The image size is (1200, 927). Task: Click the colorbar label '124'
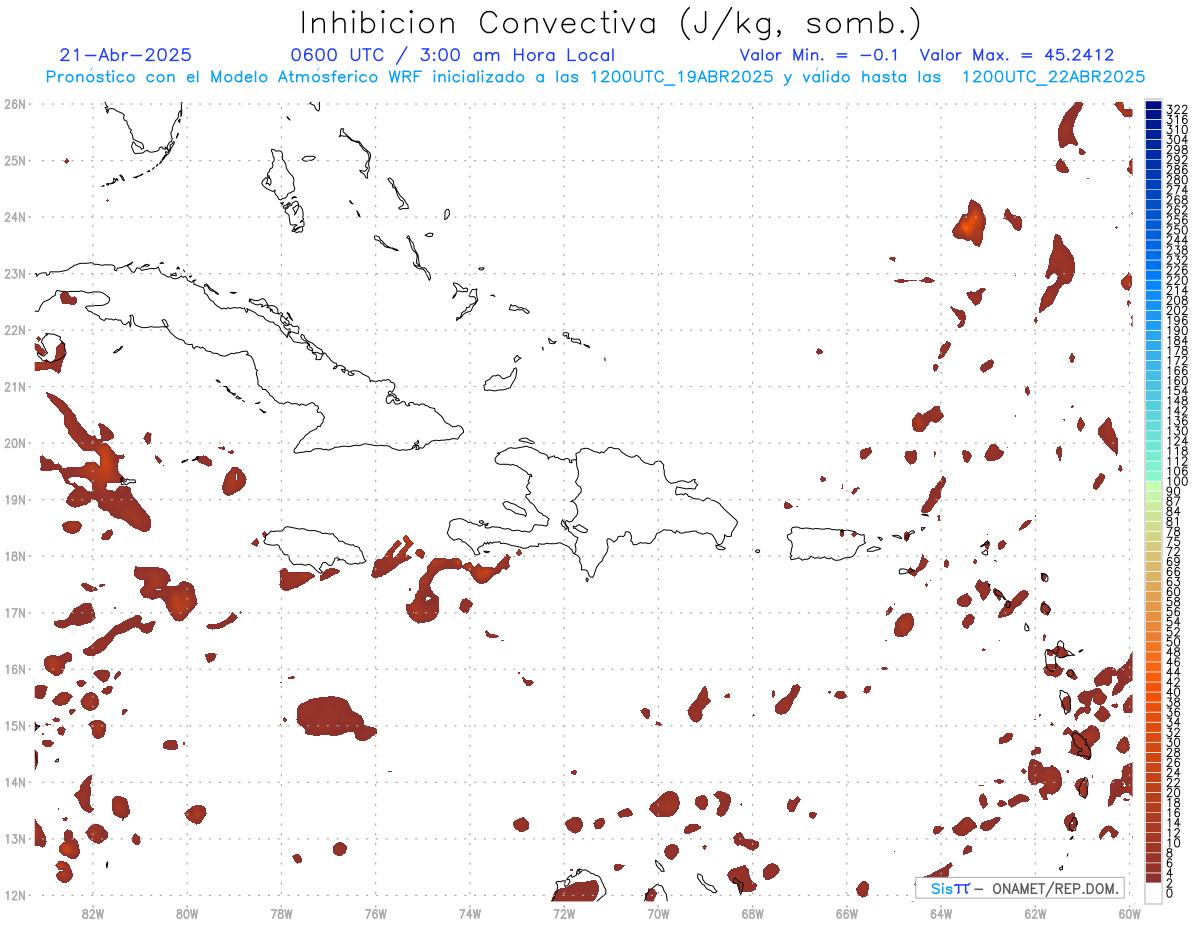tap(1177, 441)
